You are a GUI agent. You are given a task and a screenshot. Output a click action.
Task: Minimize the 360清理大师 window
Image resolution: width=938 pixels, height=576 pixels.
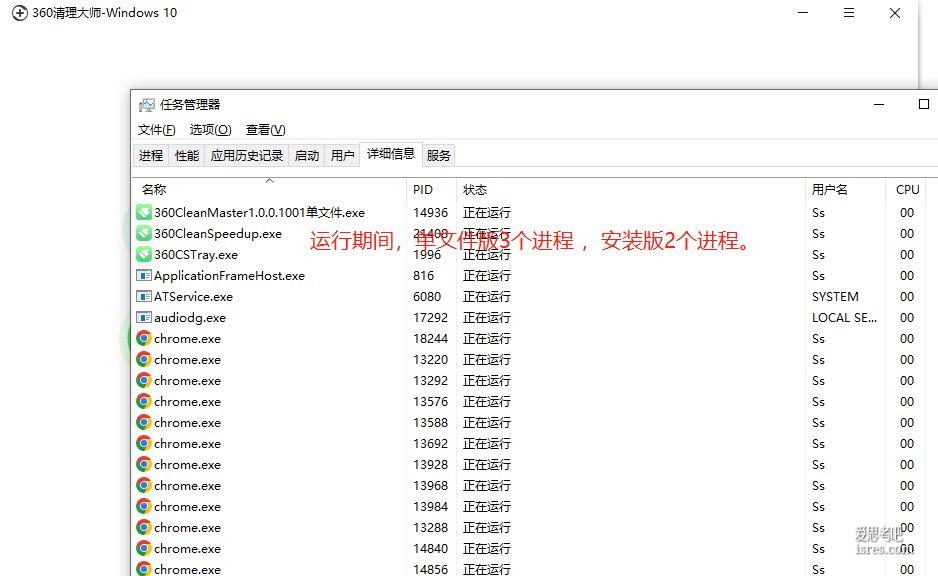click(x=803, y=13)
